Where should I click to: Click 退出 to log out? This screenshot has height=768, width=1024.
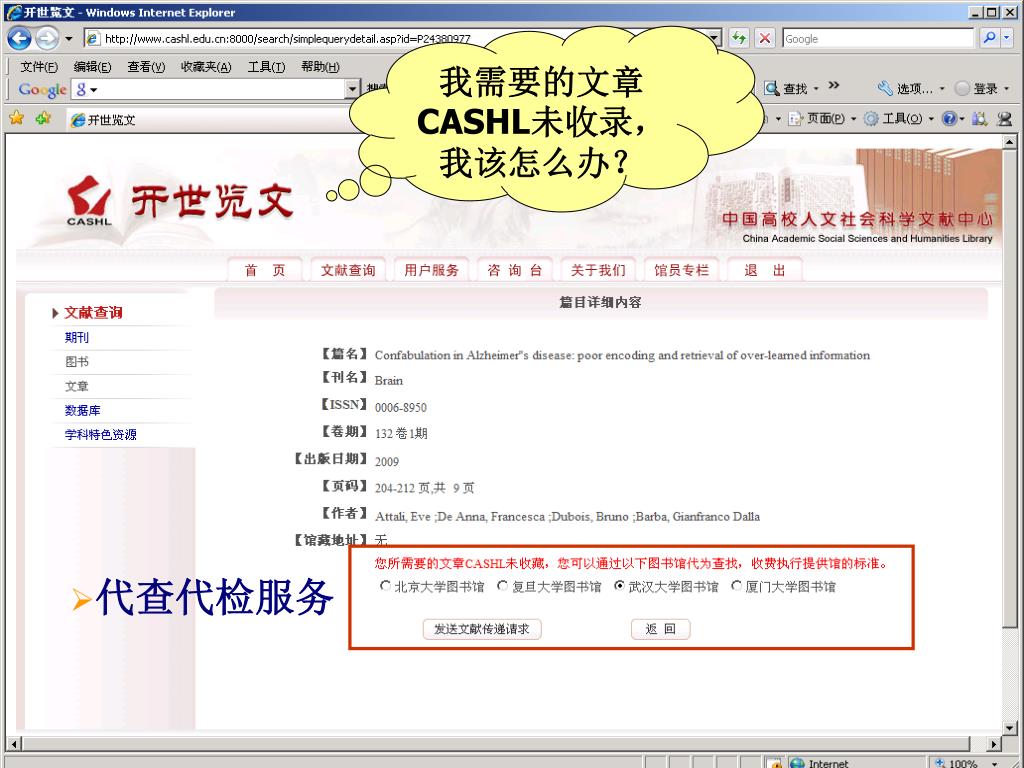tap(765, 270)
